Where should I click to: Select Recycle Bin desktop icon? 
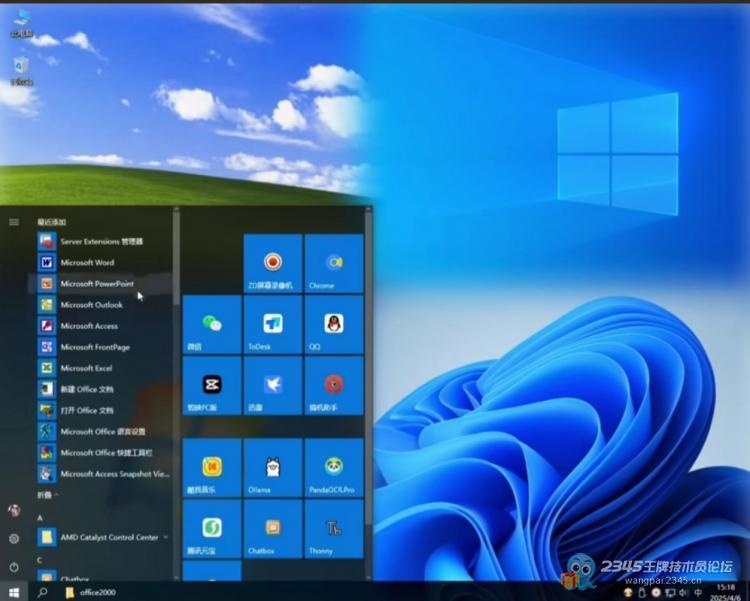click(21, 71)
